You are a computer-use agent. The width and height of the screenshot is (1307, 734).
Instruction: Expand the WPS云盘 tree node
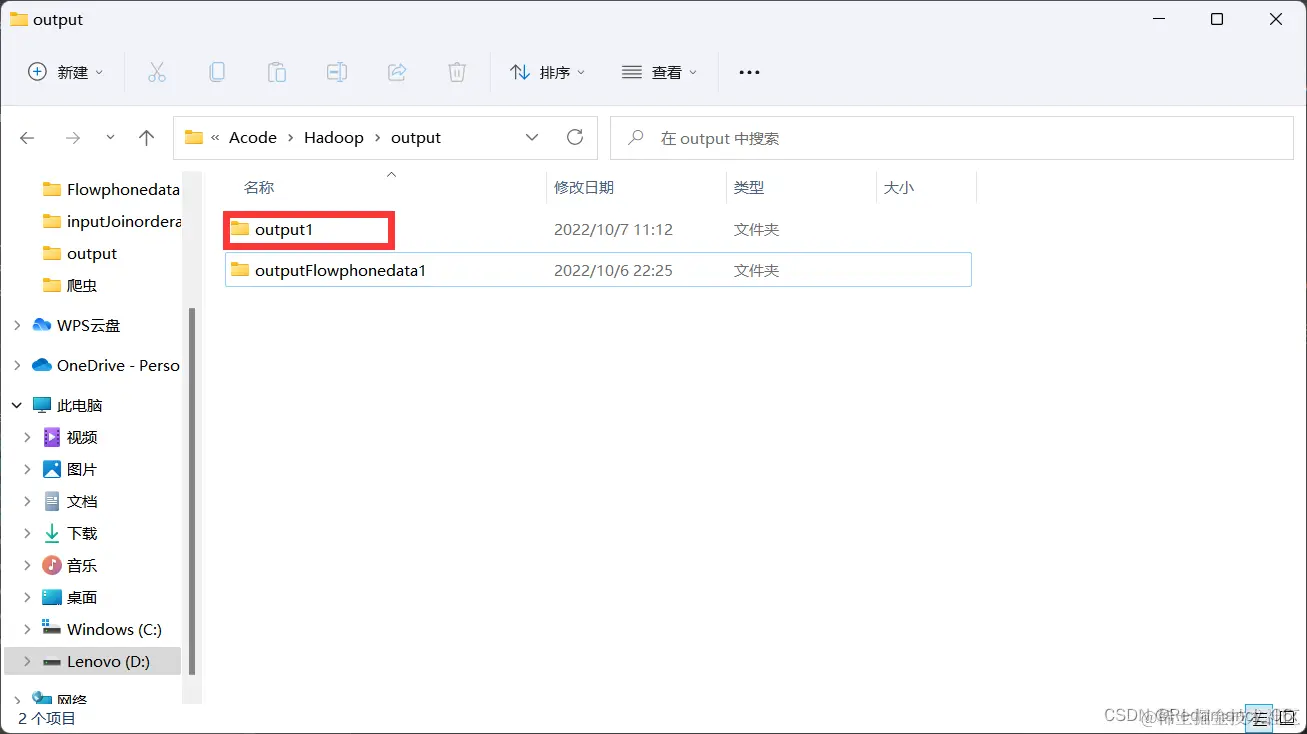[16, 326]
